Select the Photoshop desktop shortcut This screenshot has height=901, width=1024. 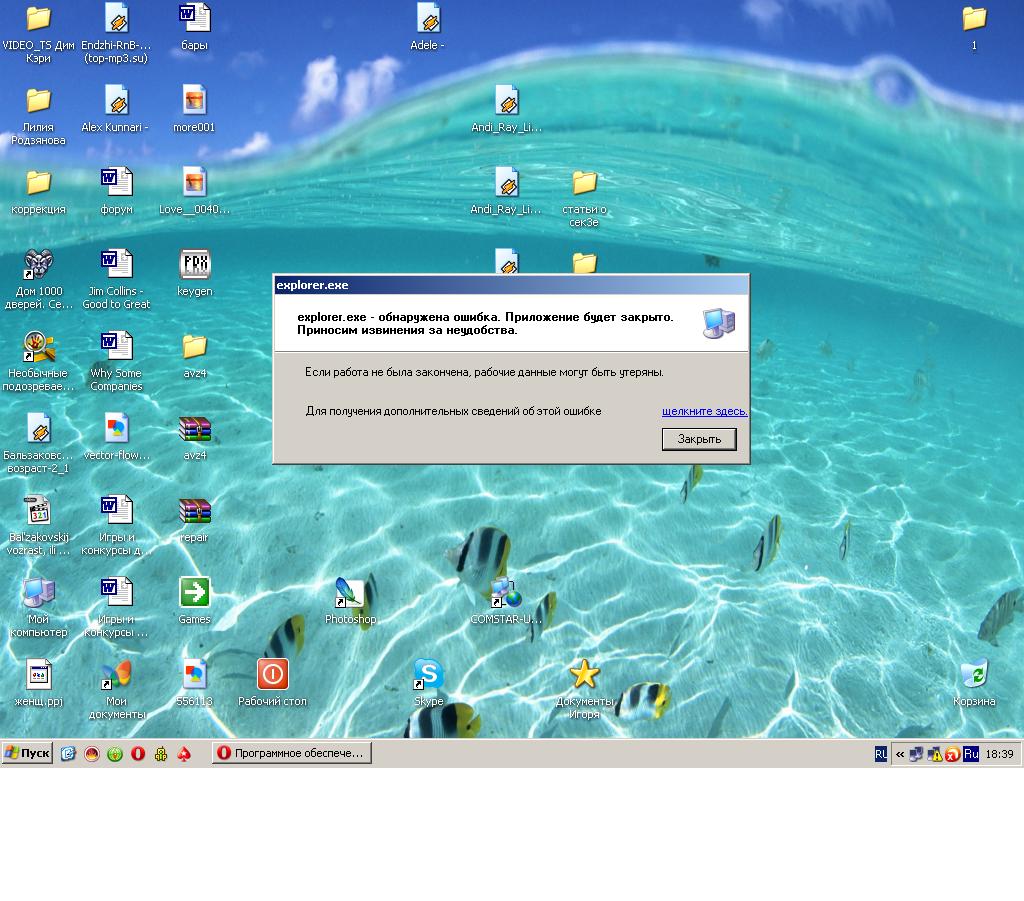350,593
